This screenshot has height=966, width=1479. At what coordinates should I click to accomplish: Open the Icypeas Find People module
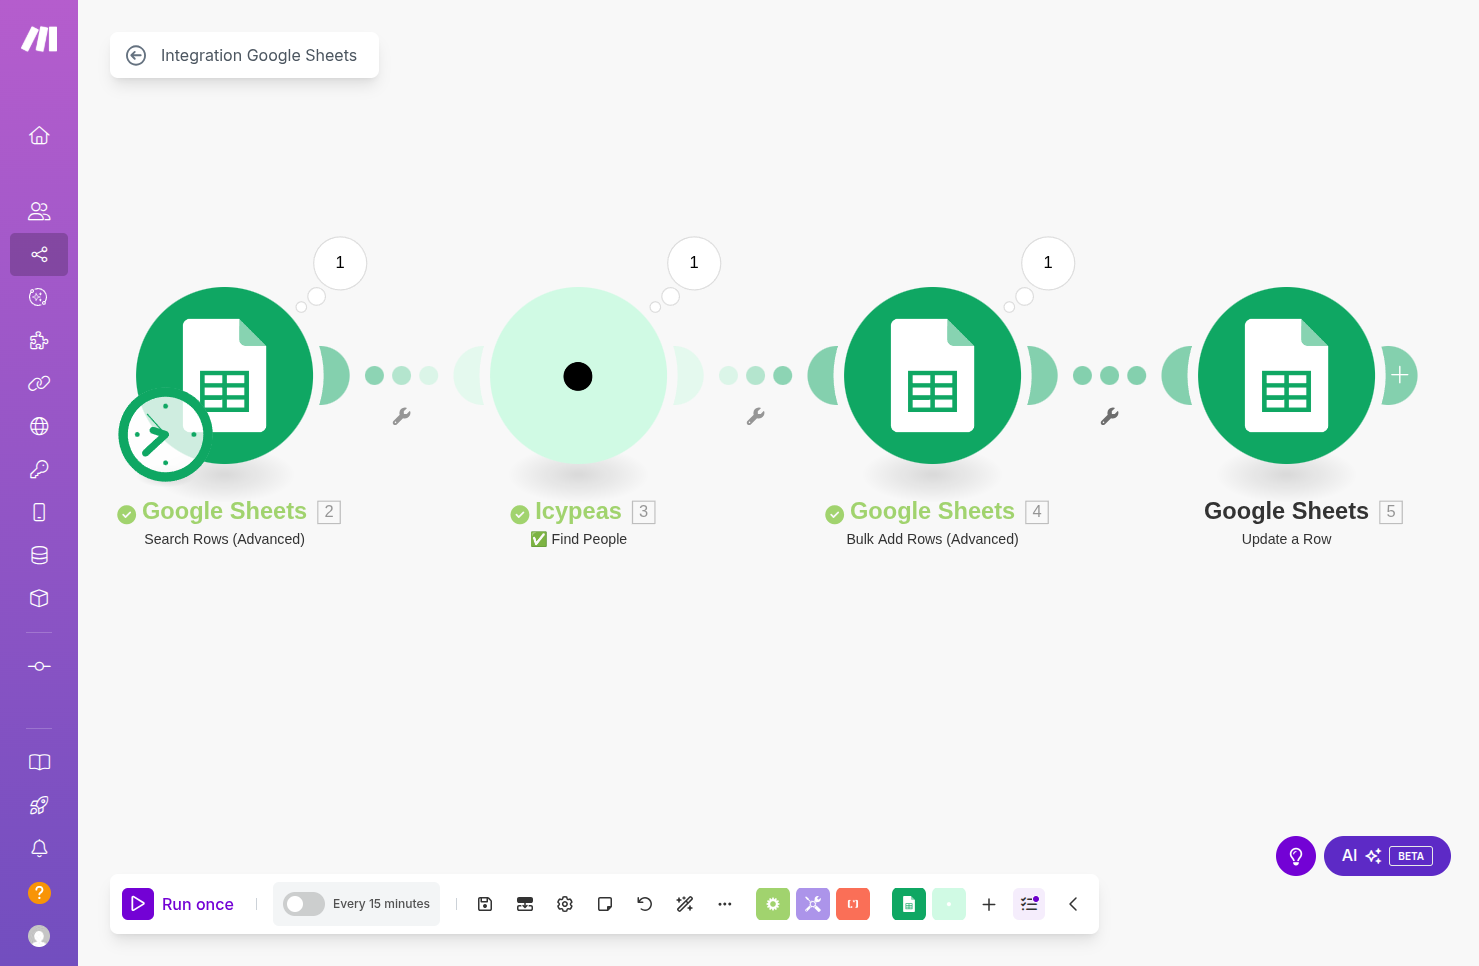pos(578,375)
